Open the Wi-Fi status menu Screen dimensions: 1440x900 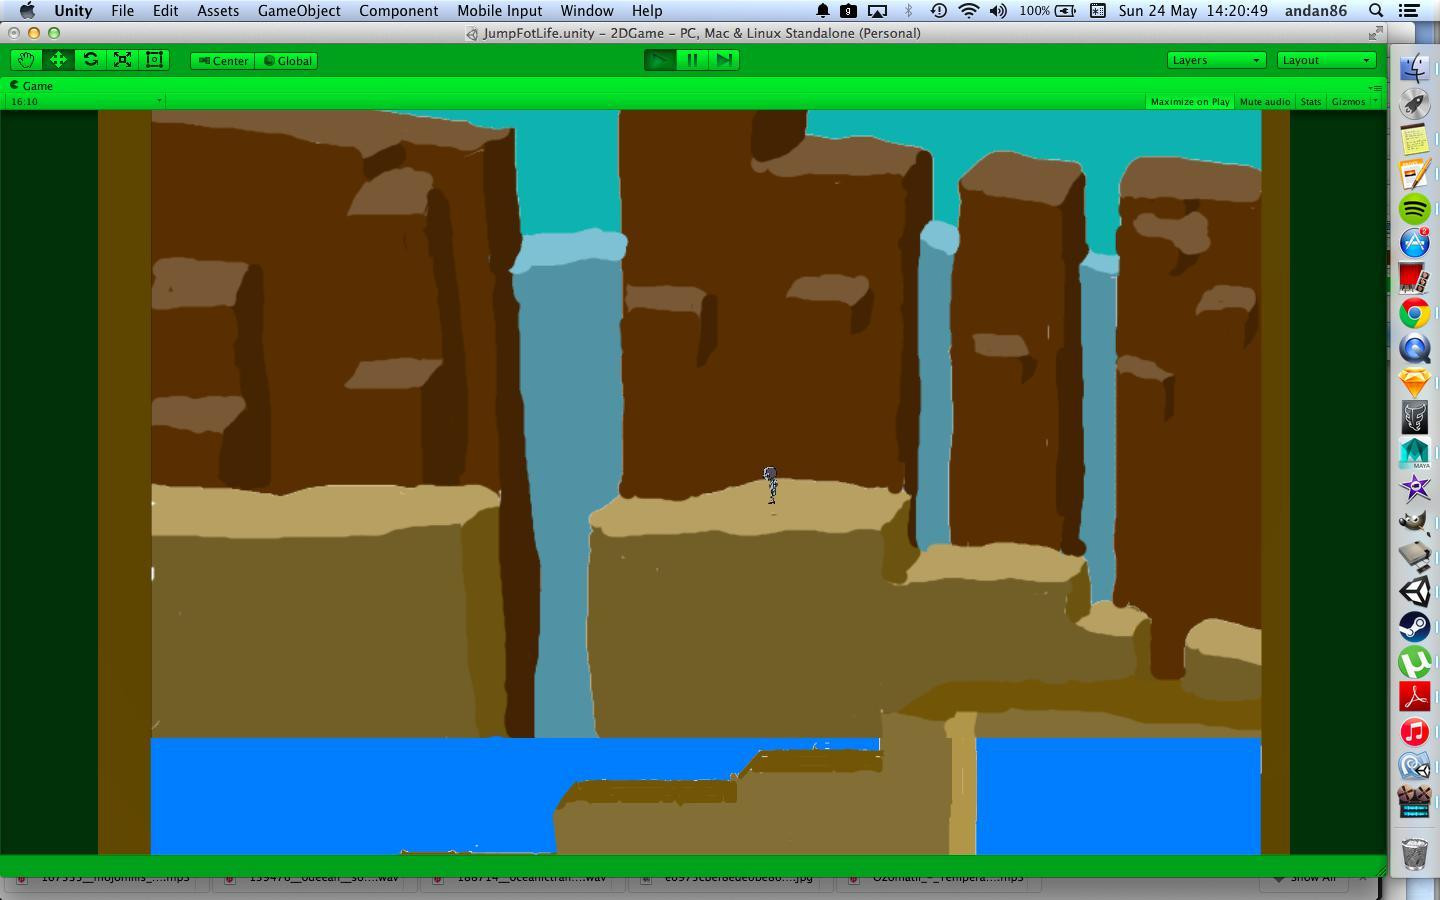968,11
